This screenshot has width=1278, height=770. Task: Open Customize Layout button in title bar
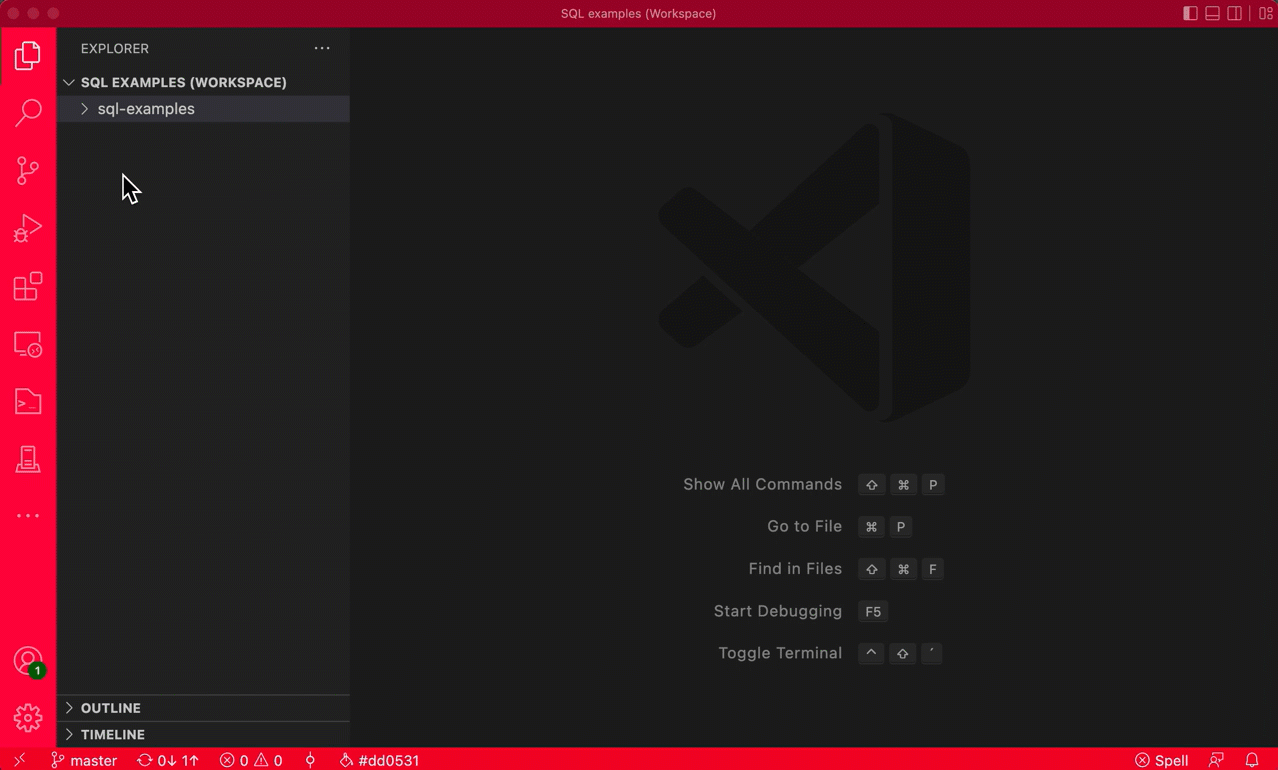[x=1265, y=13]
